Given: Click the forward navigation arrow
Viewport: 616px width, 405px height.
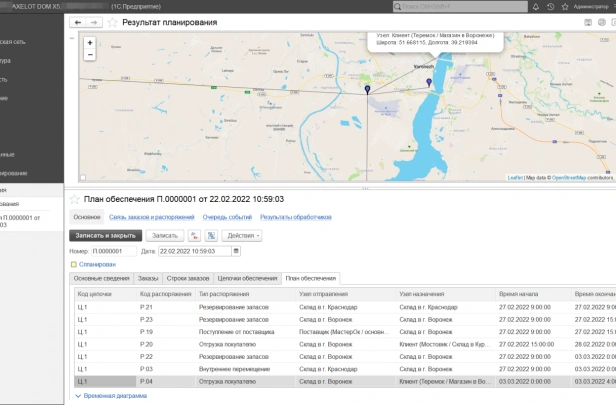Looking at the screenshot, I should click(94, 22).
